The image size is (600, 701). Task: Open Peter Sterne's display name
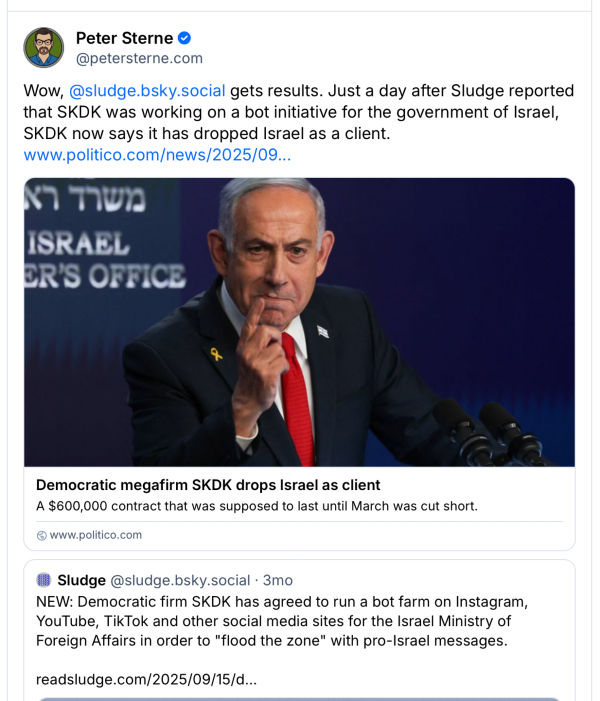124,38
